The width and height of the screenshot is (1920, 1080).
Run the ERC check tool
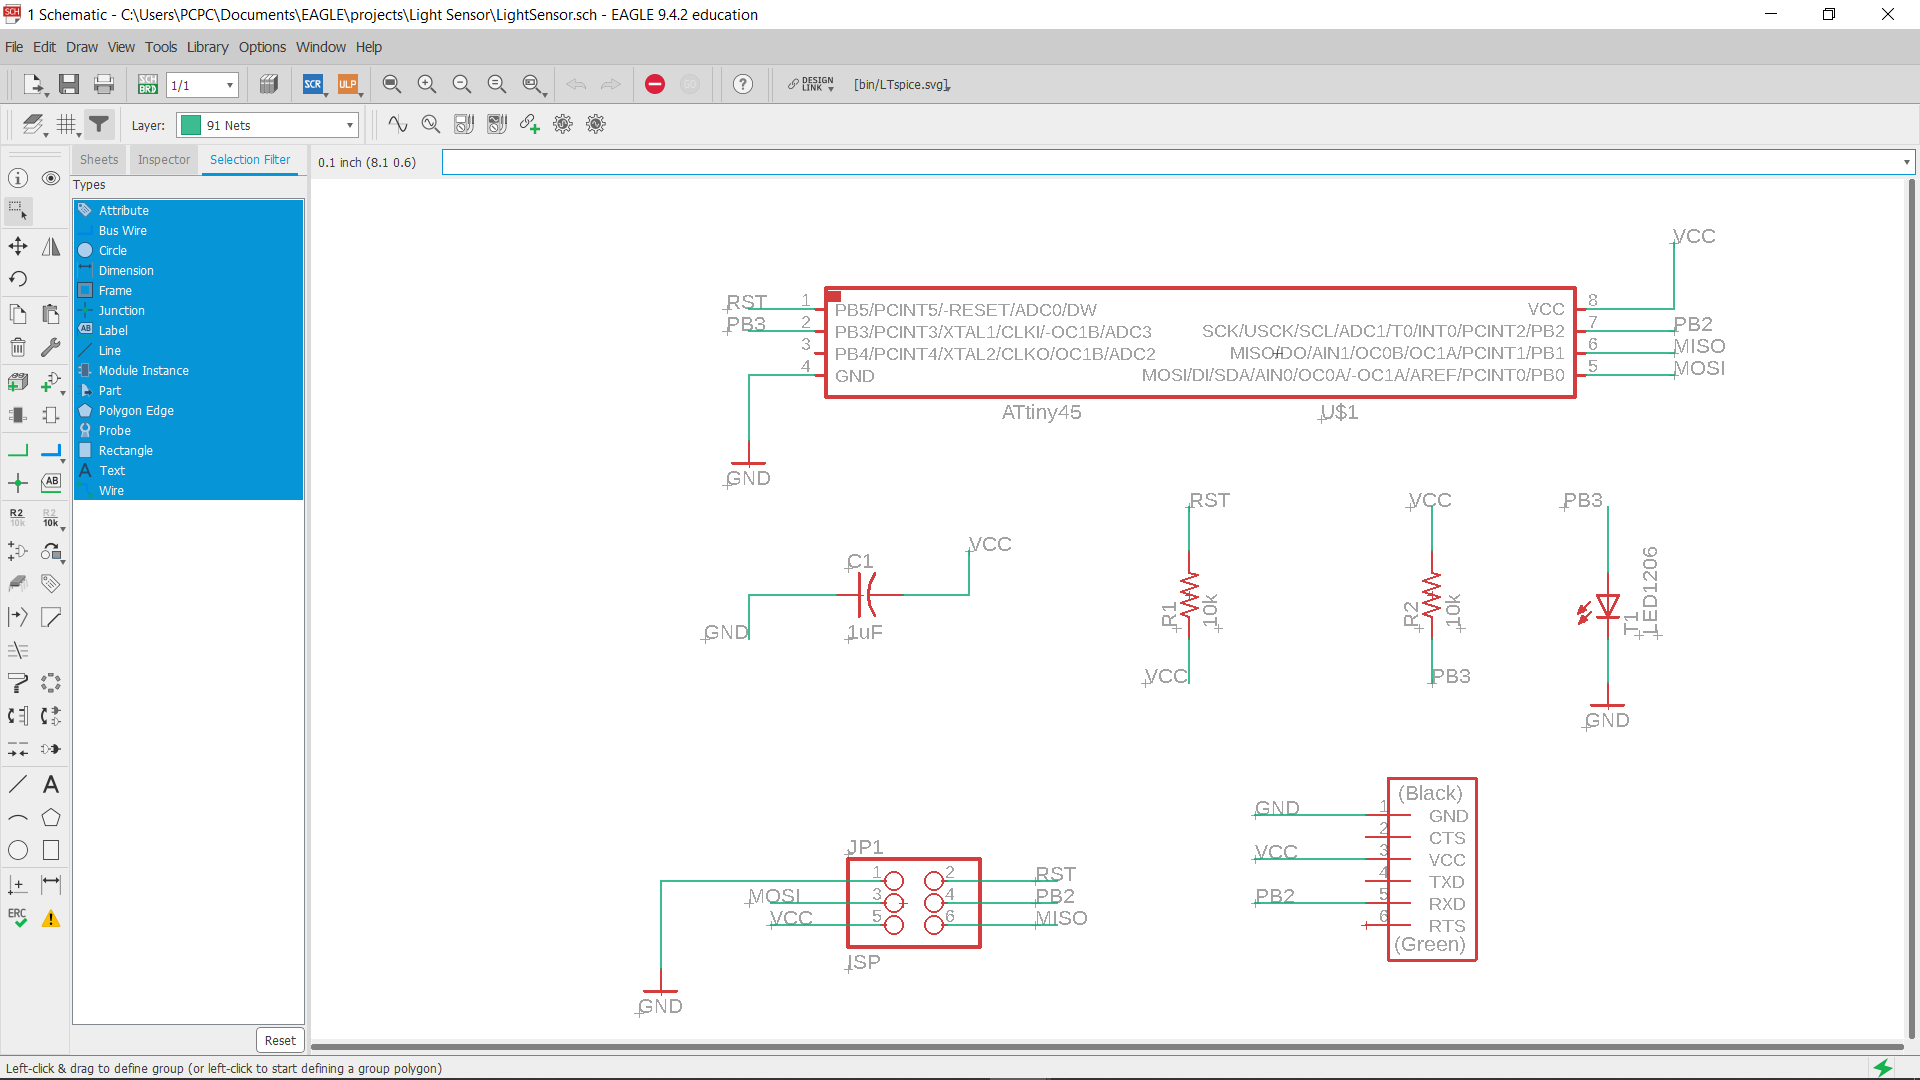tap(18, 918)
